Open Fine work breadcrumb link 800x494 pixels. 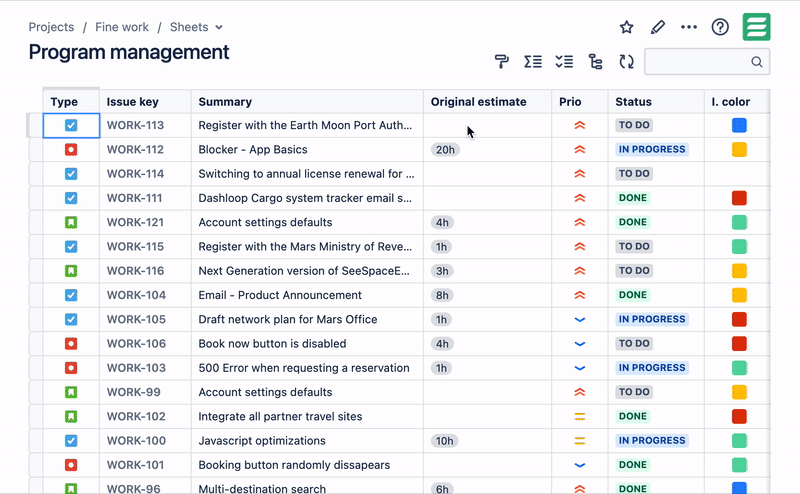tap(122, 27)
